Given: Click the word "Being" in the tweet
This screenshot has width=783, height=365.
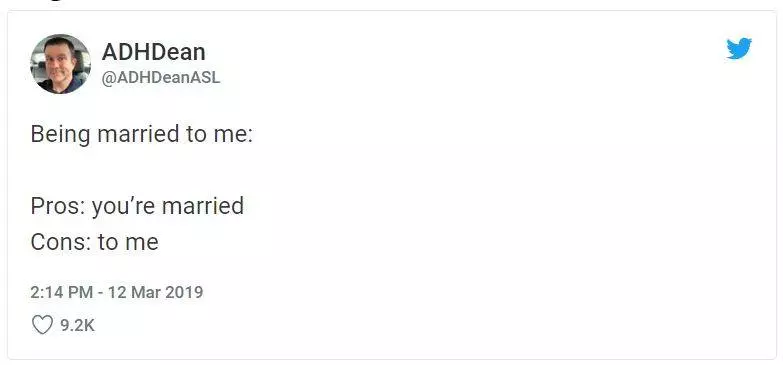Looking at the screenshot, I should pyautogui.click(x=60, y=135).
